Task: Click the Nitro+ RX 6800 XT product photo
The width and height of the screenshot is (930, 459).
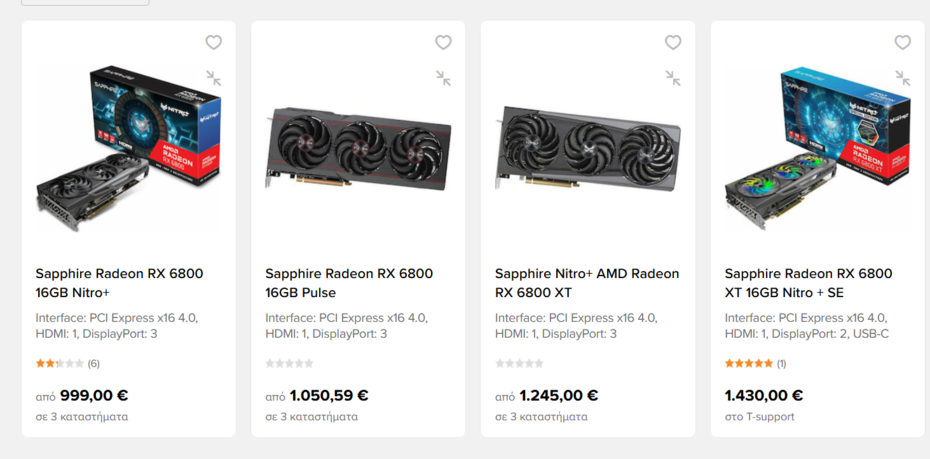Action: click(588, 149)
